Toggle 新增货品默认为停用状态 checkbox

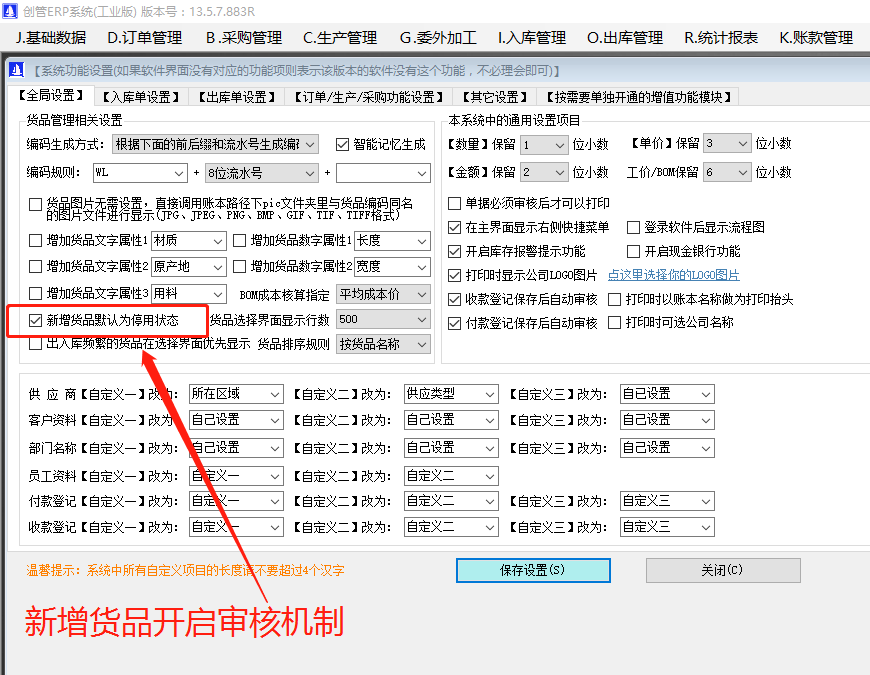(x=36, y=321)
